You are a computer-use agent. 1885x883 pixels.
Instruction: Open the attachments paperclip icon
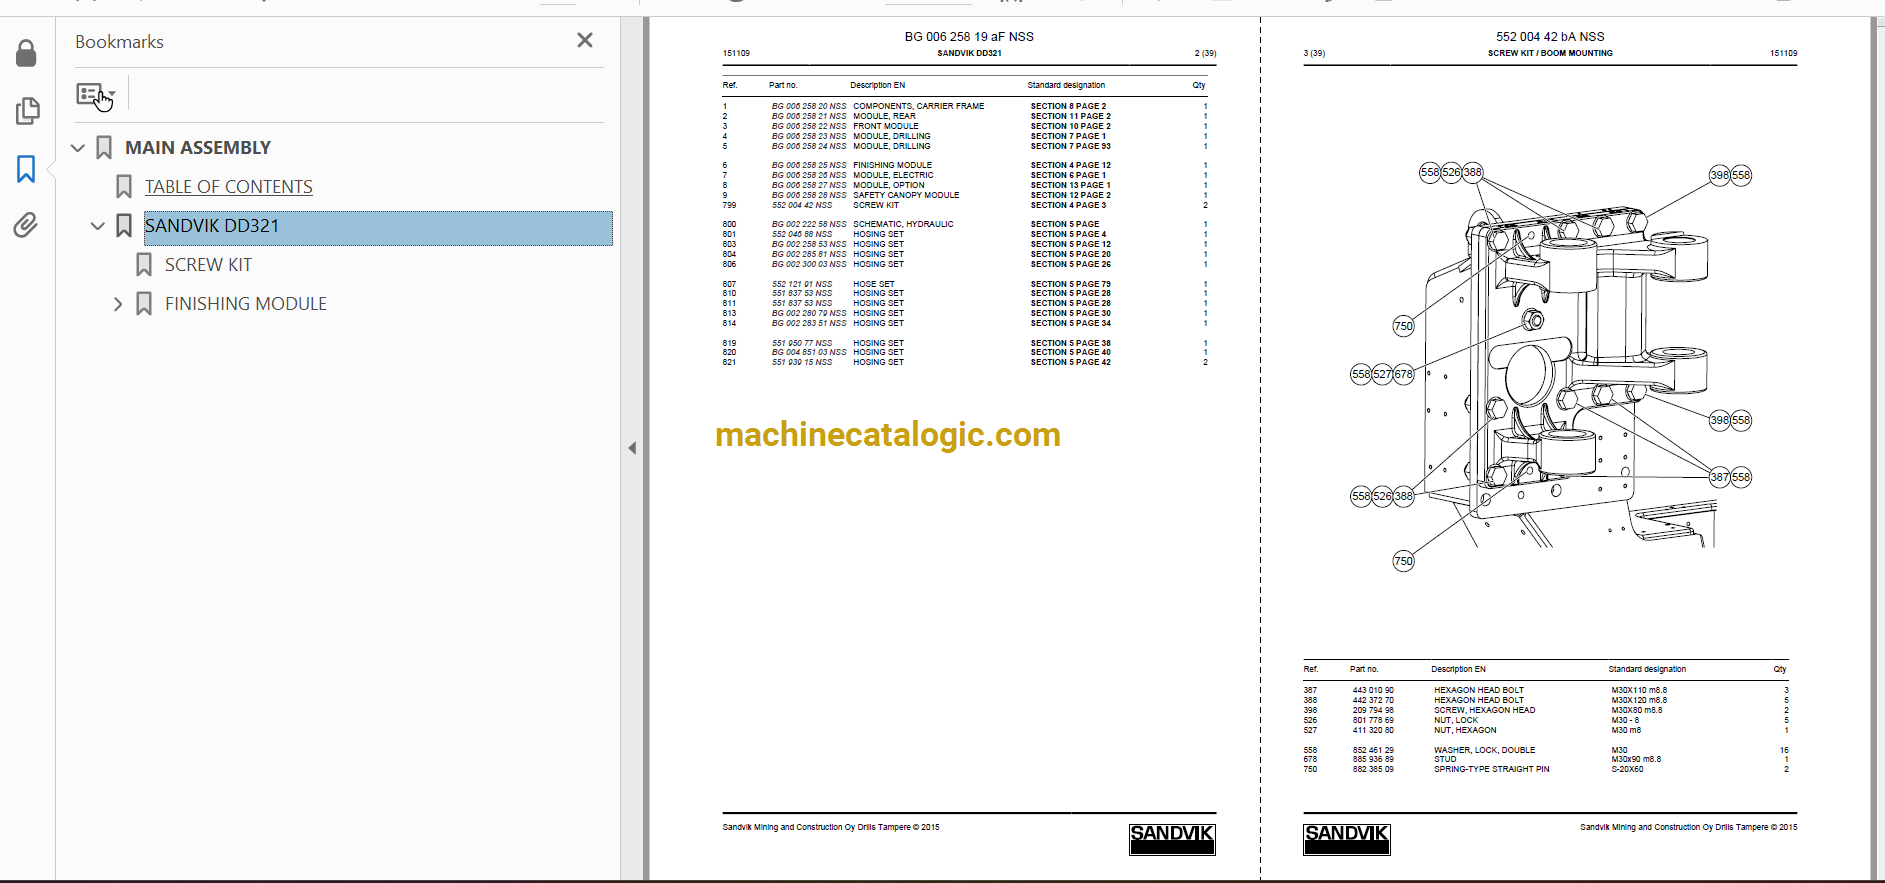[26, 225]
